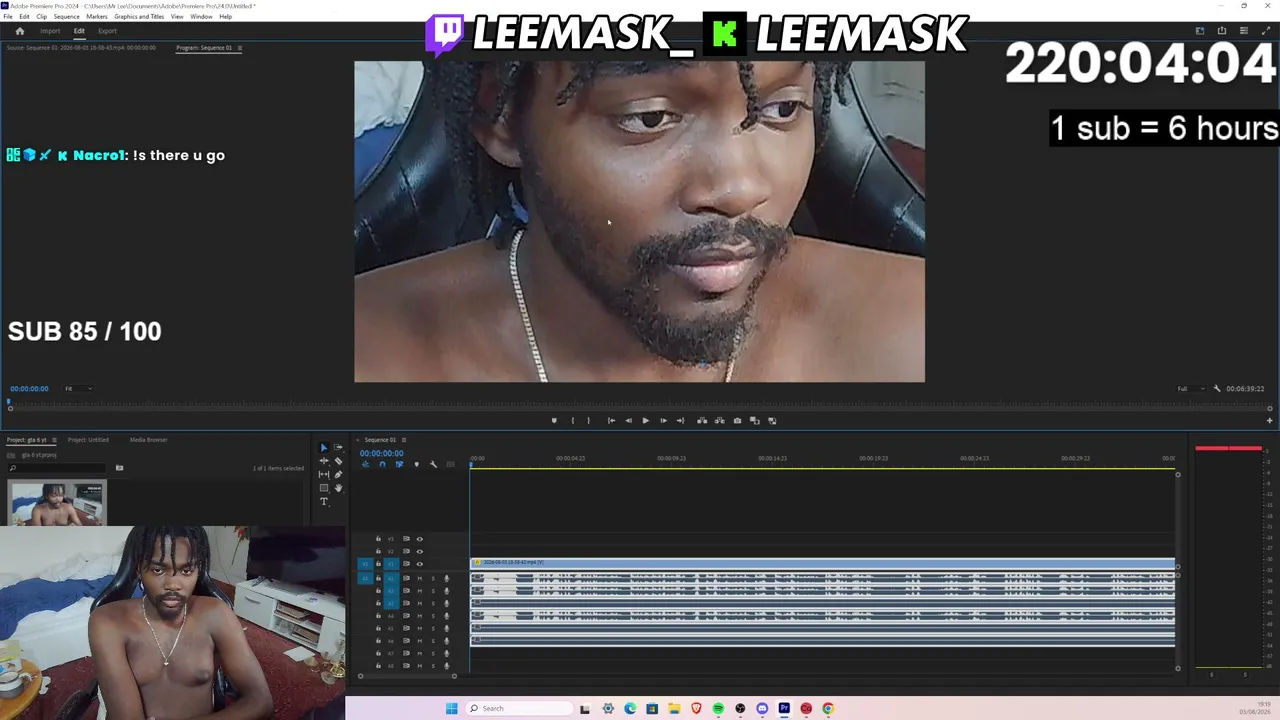Pick the Razor tool
This screenshot has width=1280, height=720.
tap(338, 461)
